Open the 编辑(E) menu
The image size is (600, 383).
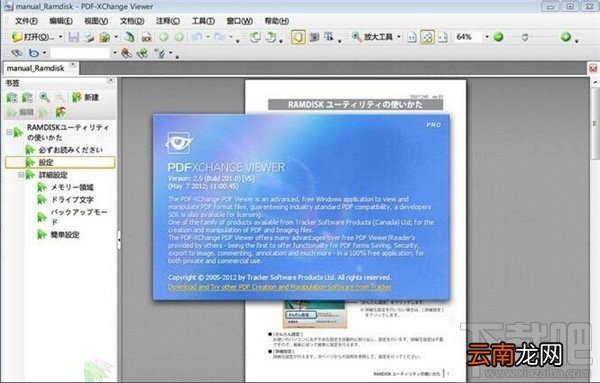click(x=61, y=21)
